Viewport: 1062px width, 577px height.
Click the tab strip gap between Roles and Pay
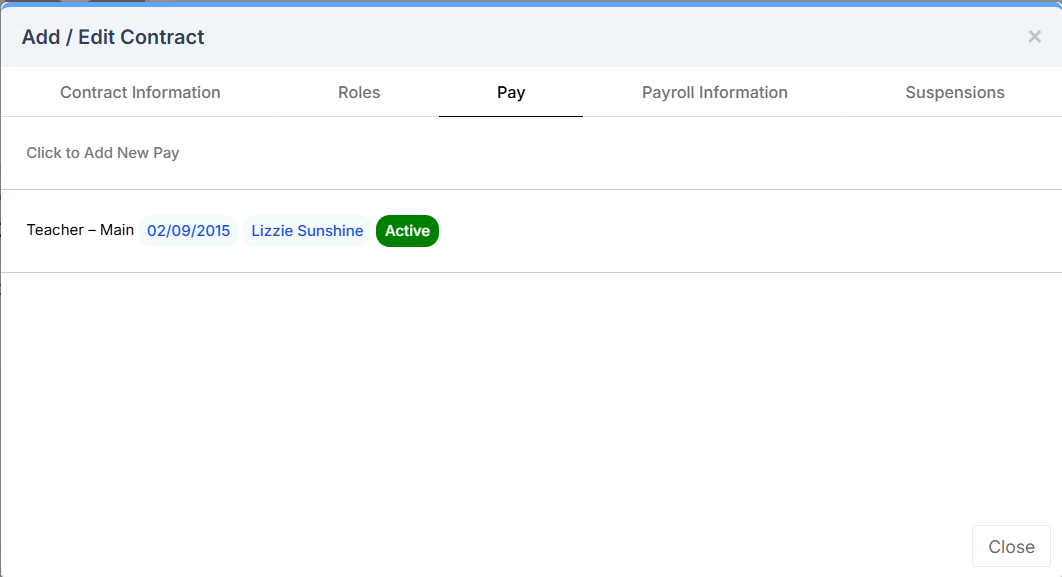pyautogui.click(x=420, y=92)
